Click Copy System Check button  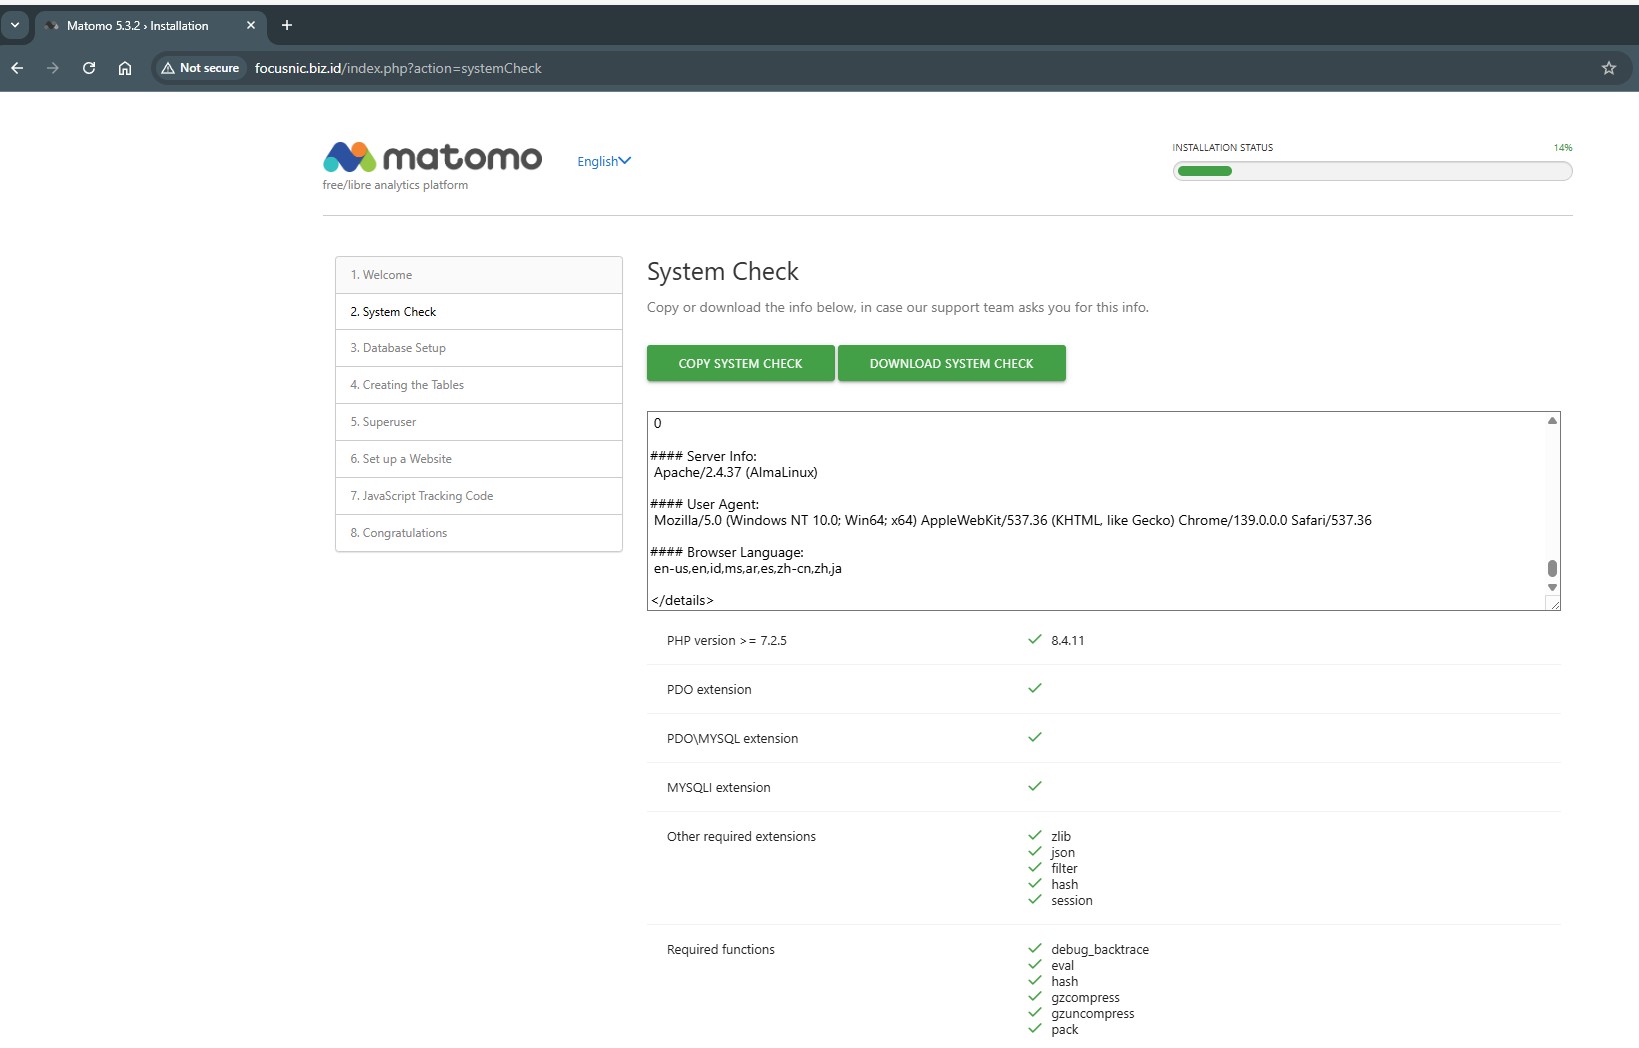coord(740,363)
